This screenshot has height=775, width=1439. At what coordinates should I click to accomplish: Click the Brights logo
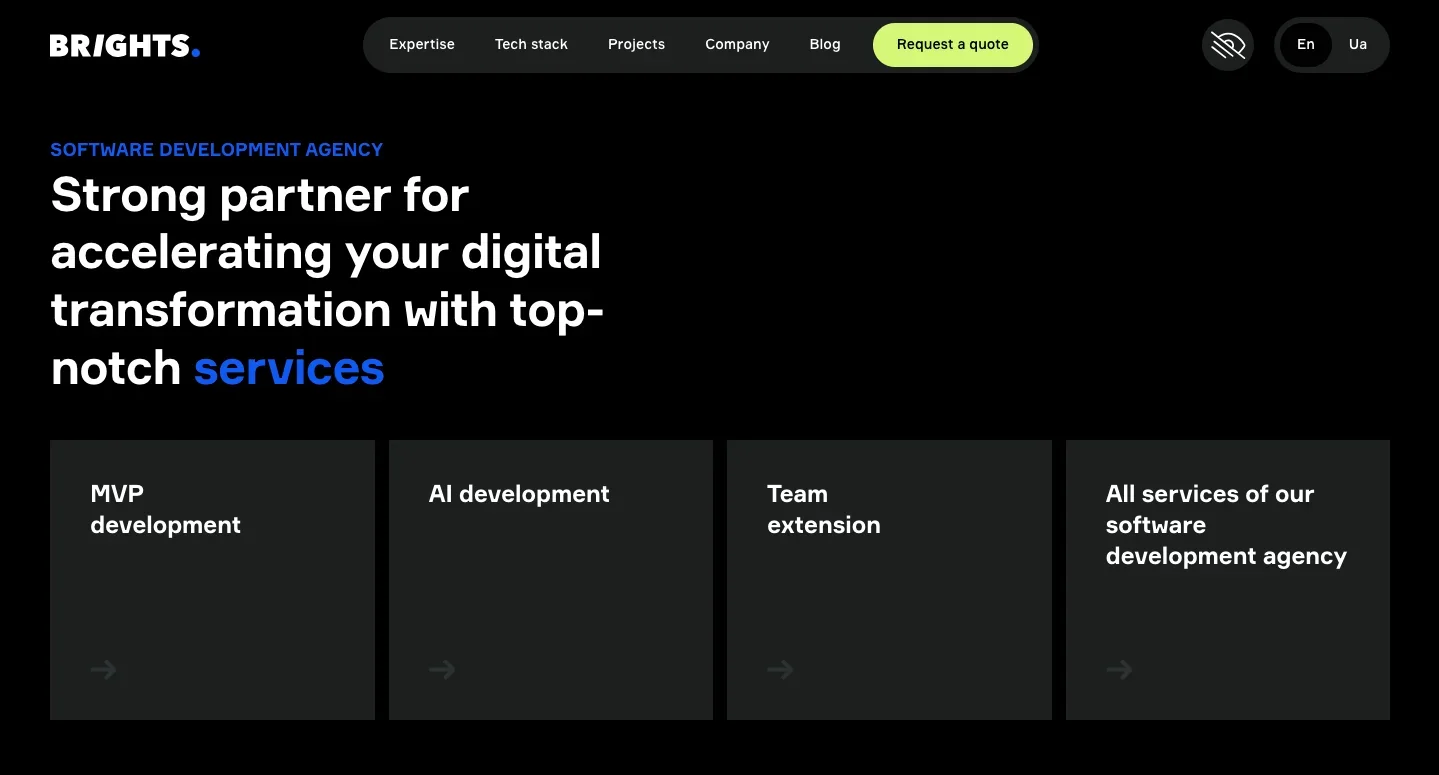click(x=125, y=46)
